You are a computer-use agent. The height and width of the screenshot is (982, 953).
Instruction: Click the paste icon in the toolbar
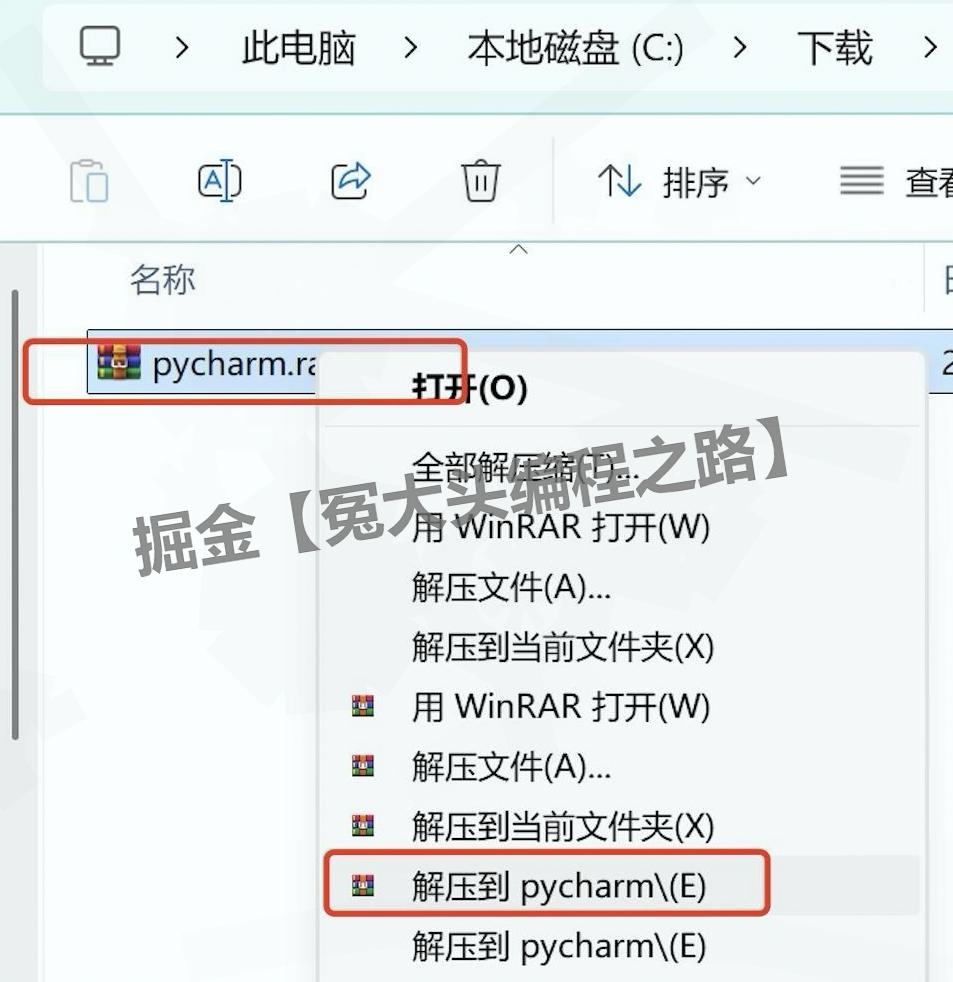point(89,181)
